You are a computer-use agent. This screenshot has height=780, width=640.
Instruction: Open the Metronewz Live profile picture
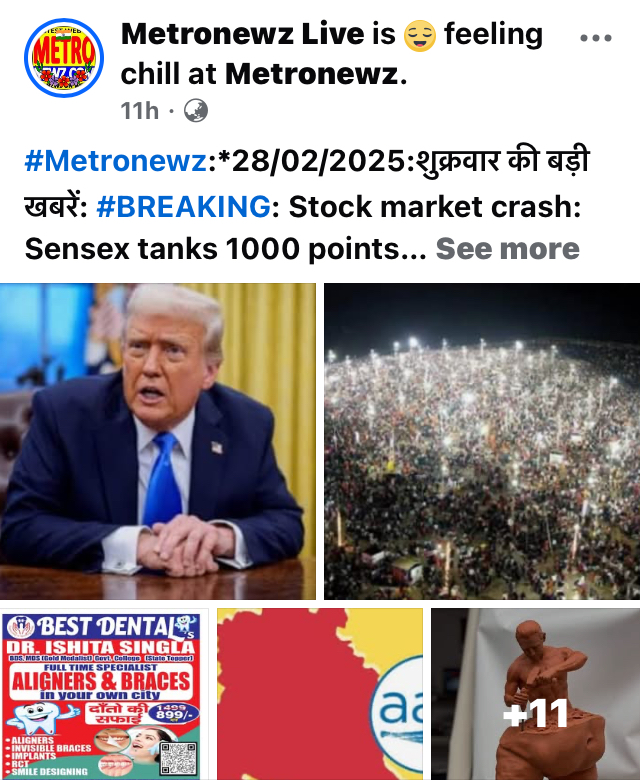coord(64,58)
